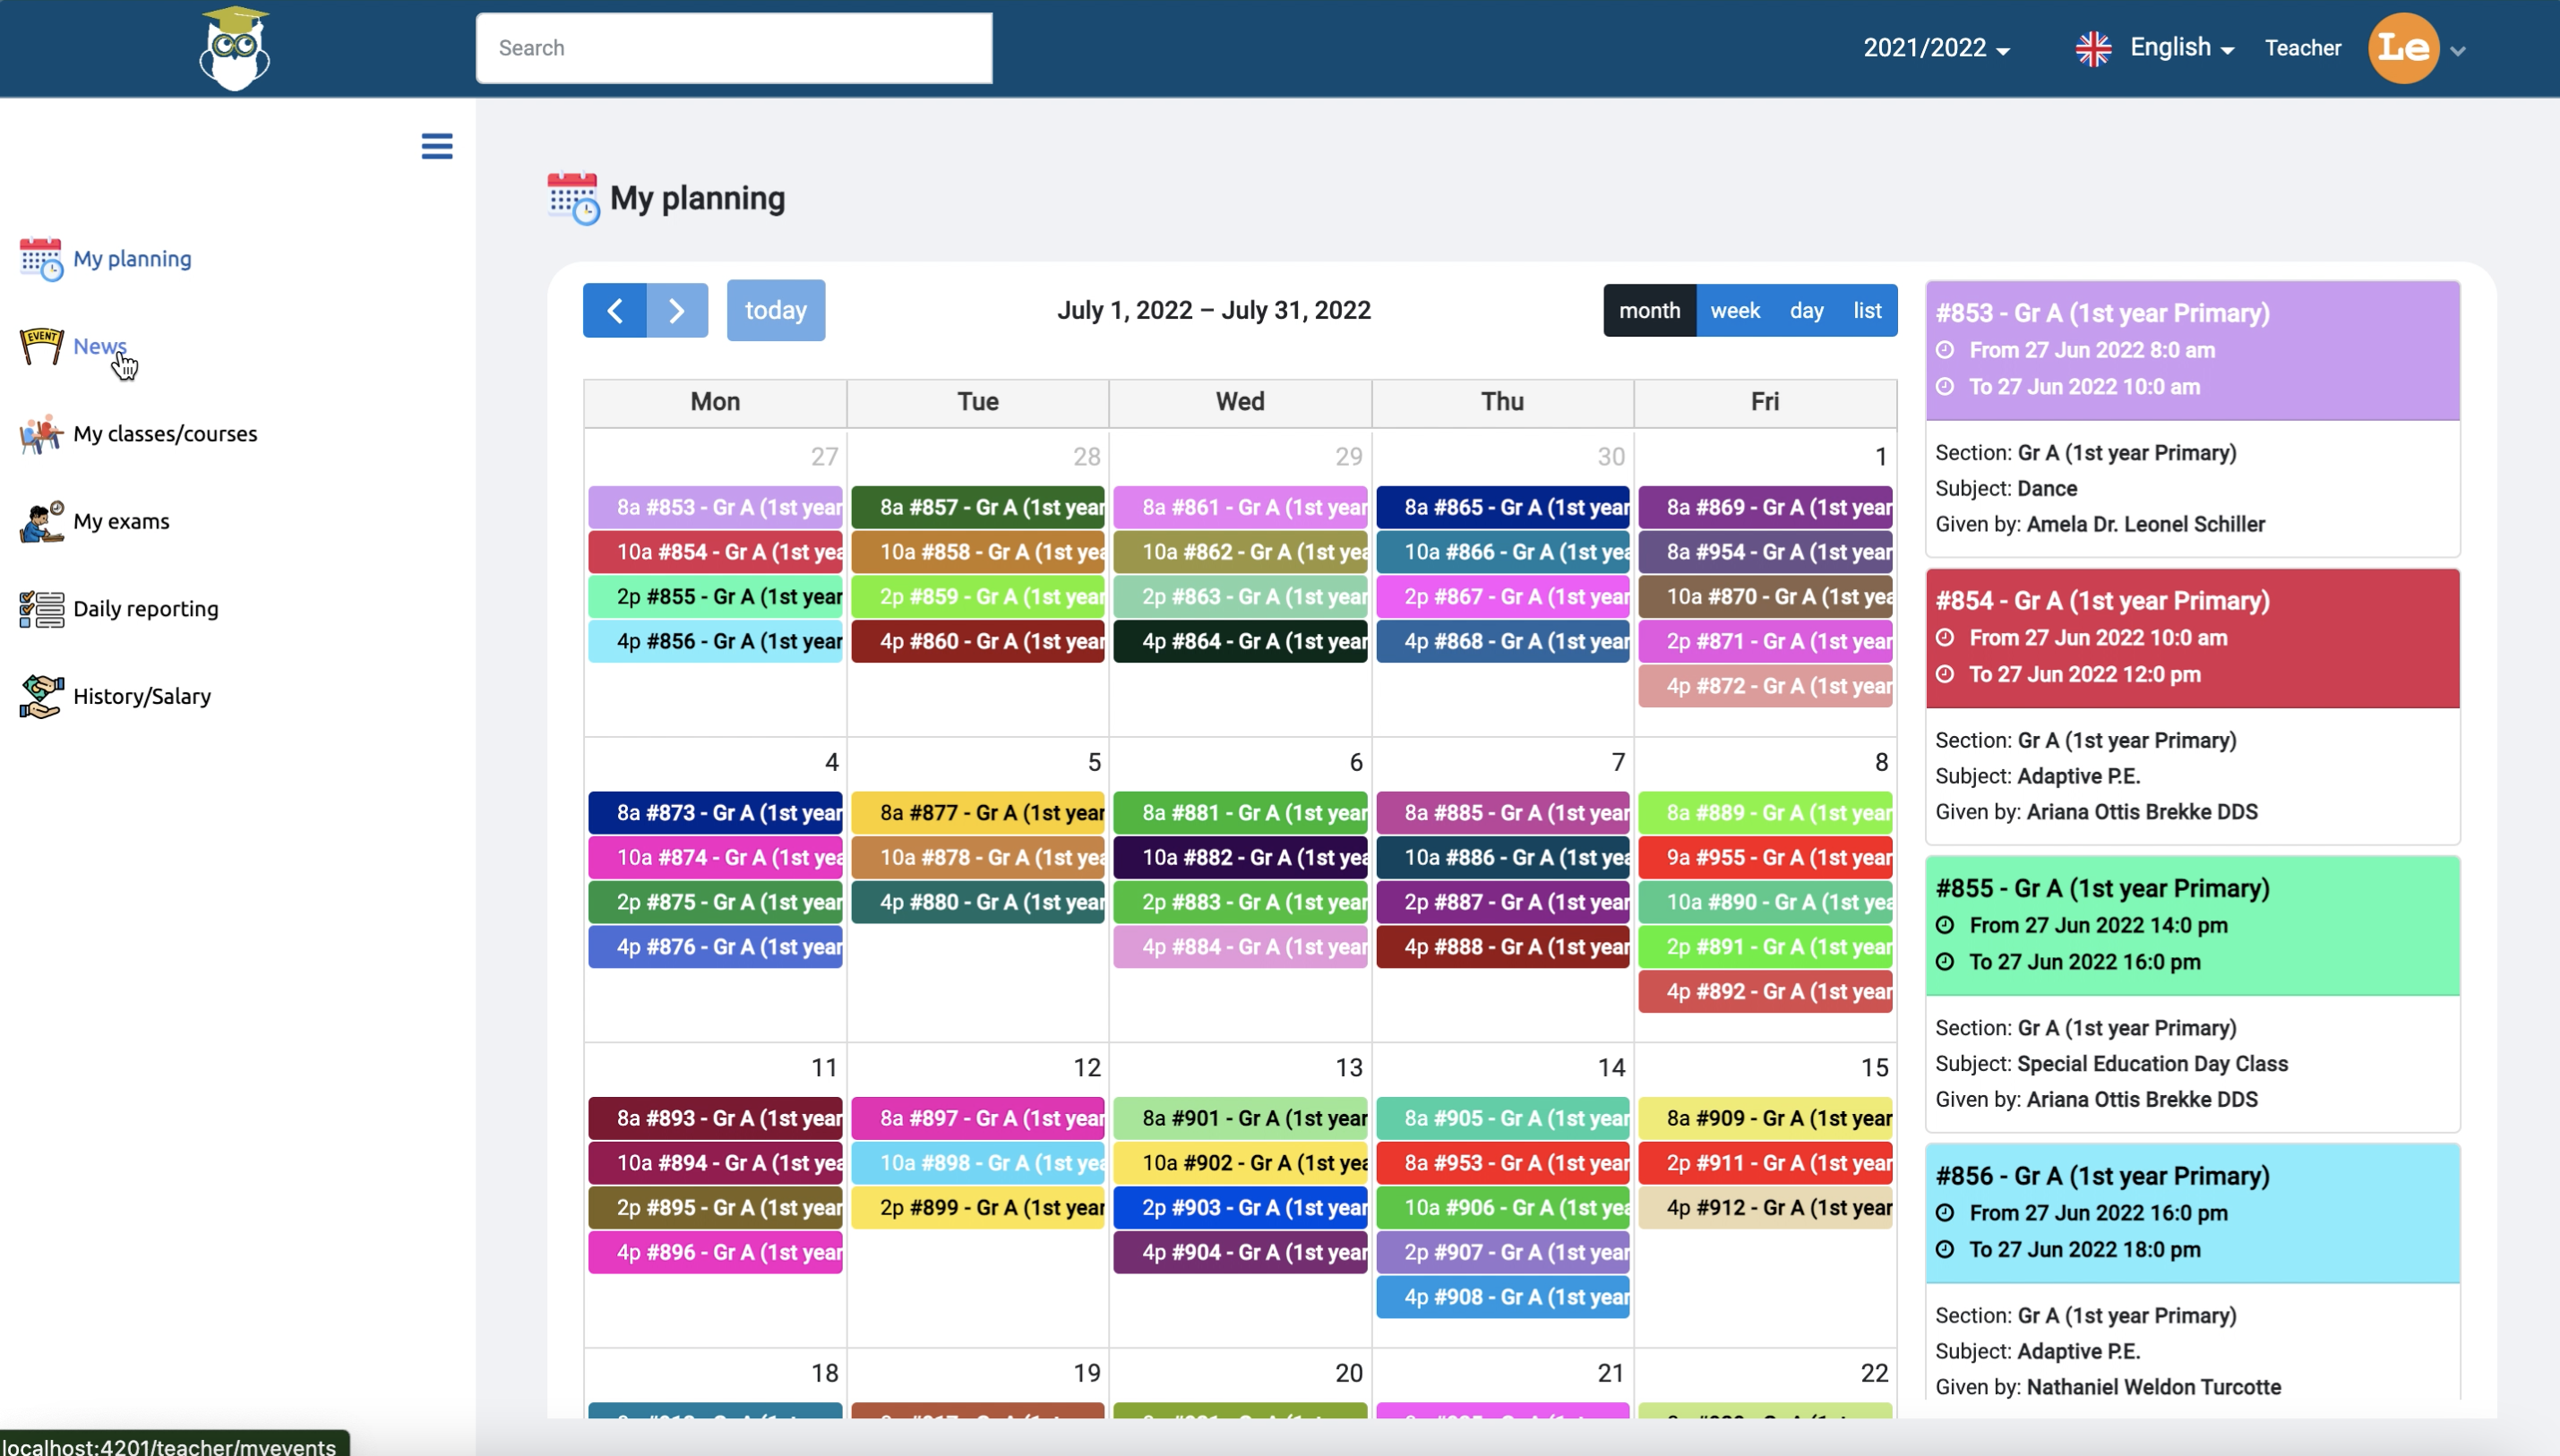This screenshot has height=1456, width=2560.
Task: Open event 8a #857 on Tuesday 28
Action: click(978, 507)
